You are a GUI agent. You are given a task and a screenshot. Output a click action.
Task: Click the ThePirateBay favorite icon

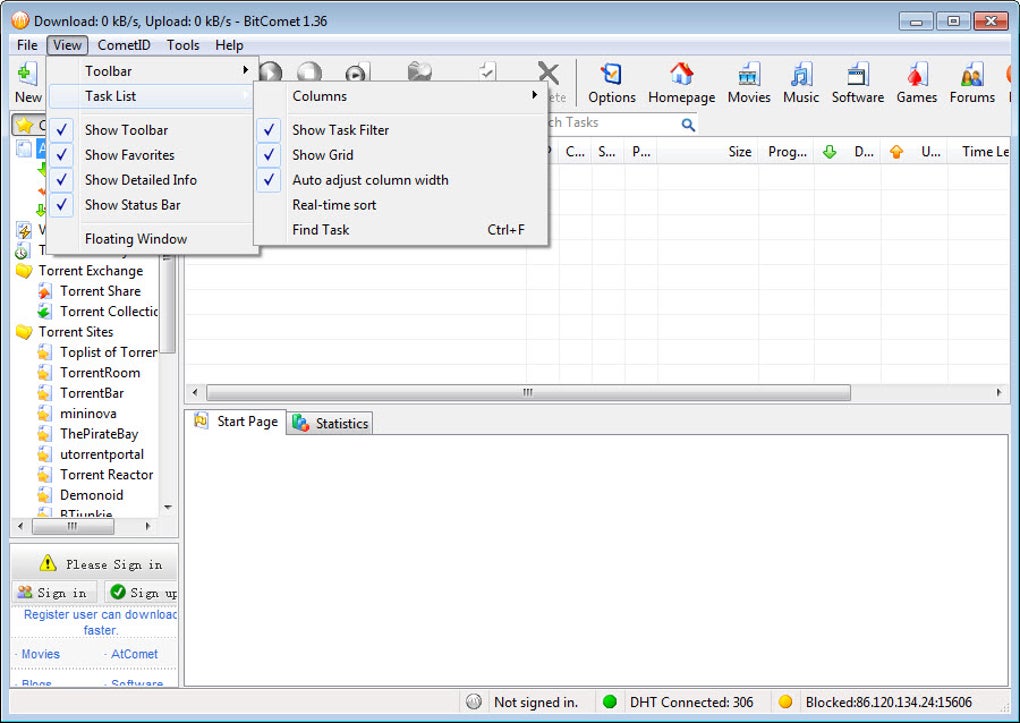click(x=44, y=434)
